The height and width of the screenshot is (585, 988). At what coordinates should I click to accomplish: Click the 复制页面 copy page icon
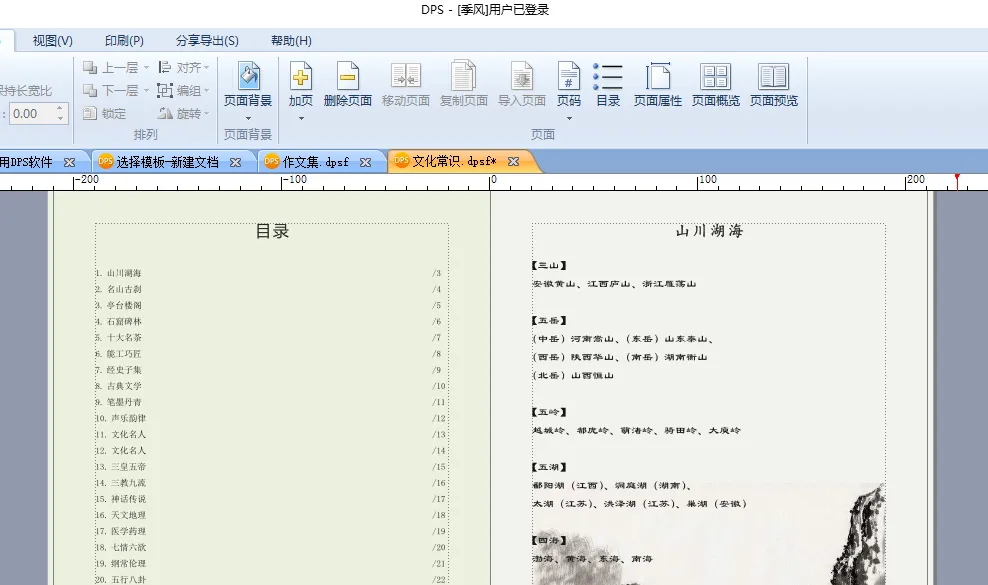tap(463, 77)
